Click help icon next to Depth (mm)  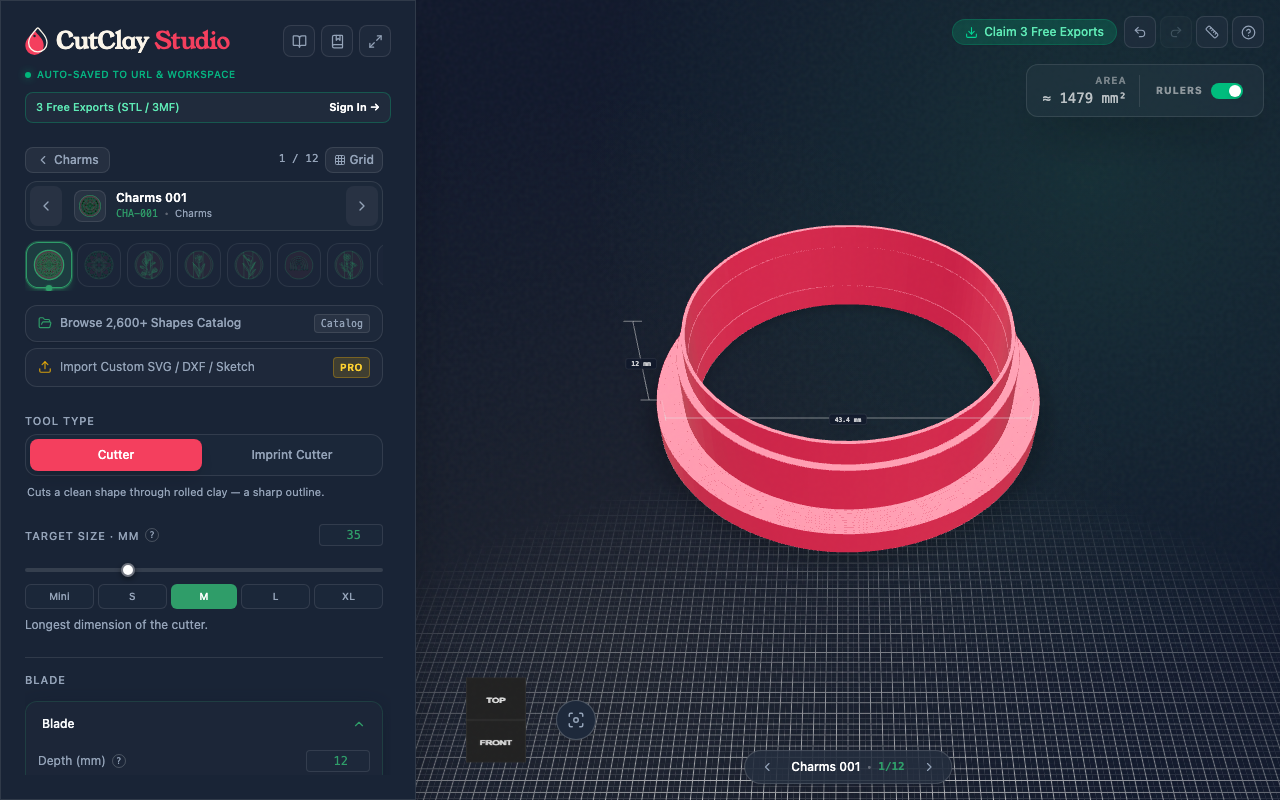coord(119,761)
